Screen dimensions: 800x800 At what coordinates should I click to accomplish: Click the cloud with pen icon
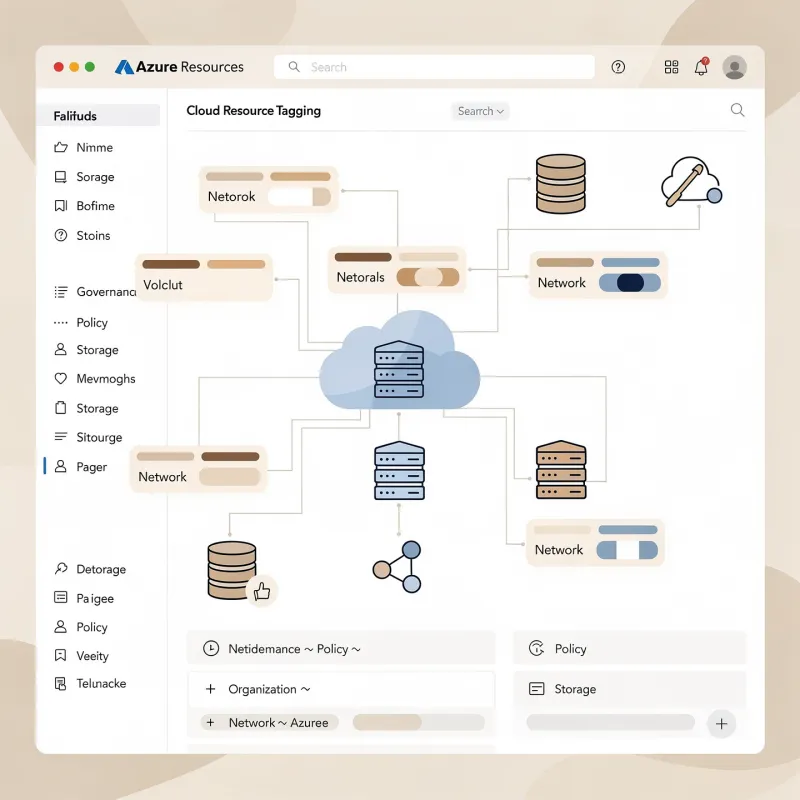[690, 182]
